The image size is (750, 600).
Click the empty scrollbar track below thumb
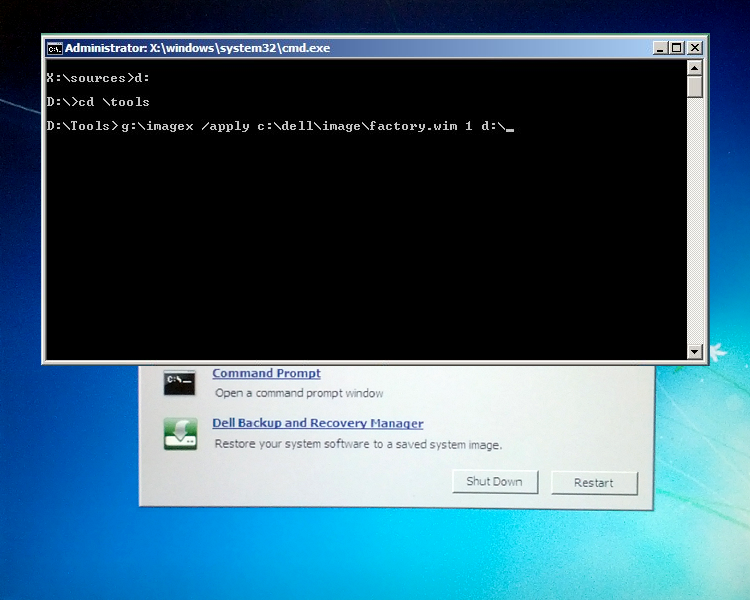[x=695, y=220]
